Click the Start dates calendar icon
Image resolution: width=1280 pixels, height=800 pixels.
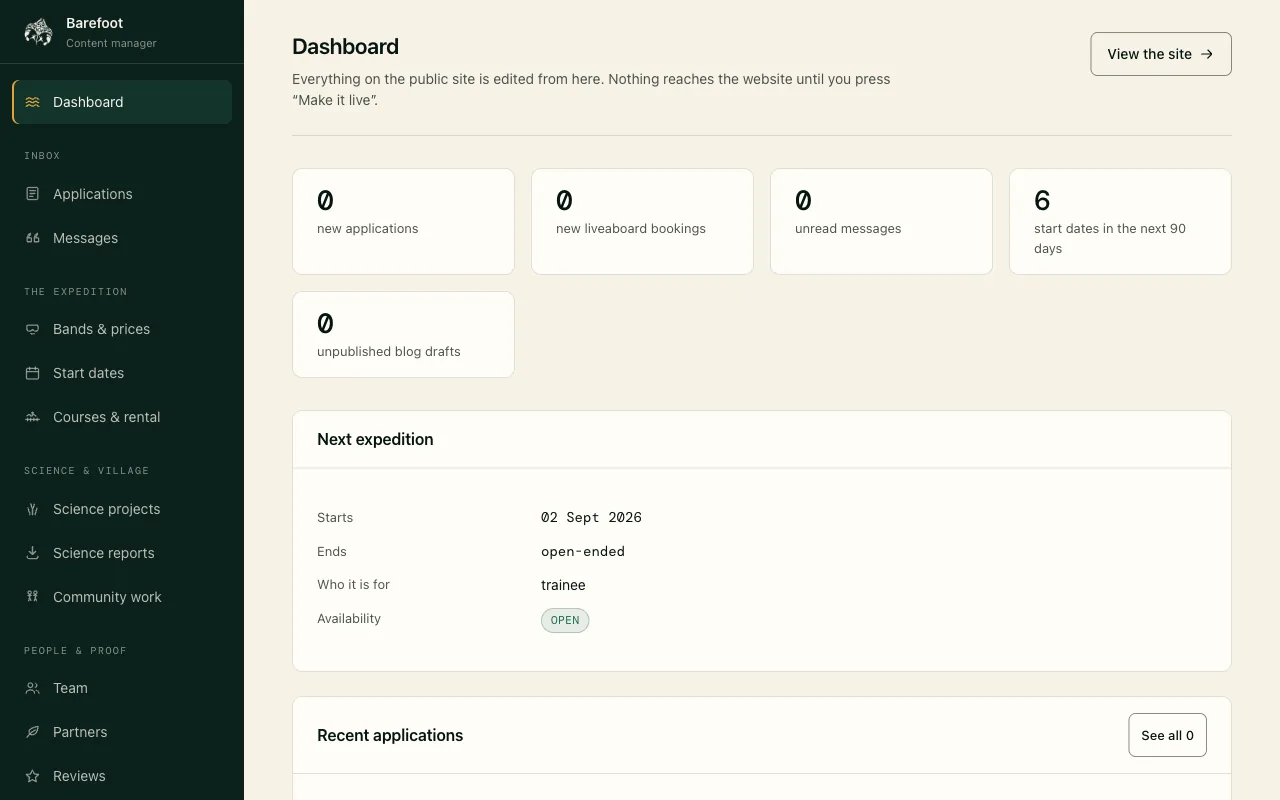click(33, 373)
